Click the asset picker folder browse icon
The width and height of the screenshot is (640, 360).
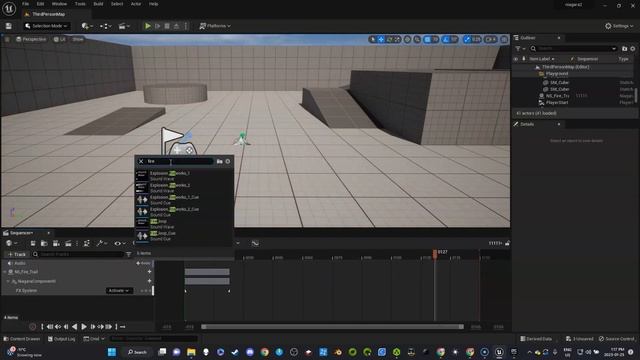point(220,162)
